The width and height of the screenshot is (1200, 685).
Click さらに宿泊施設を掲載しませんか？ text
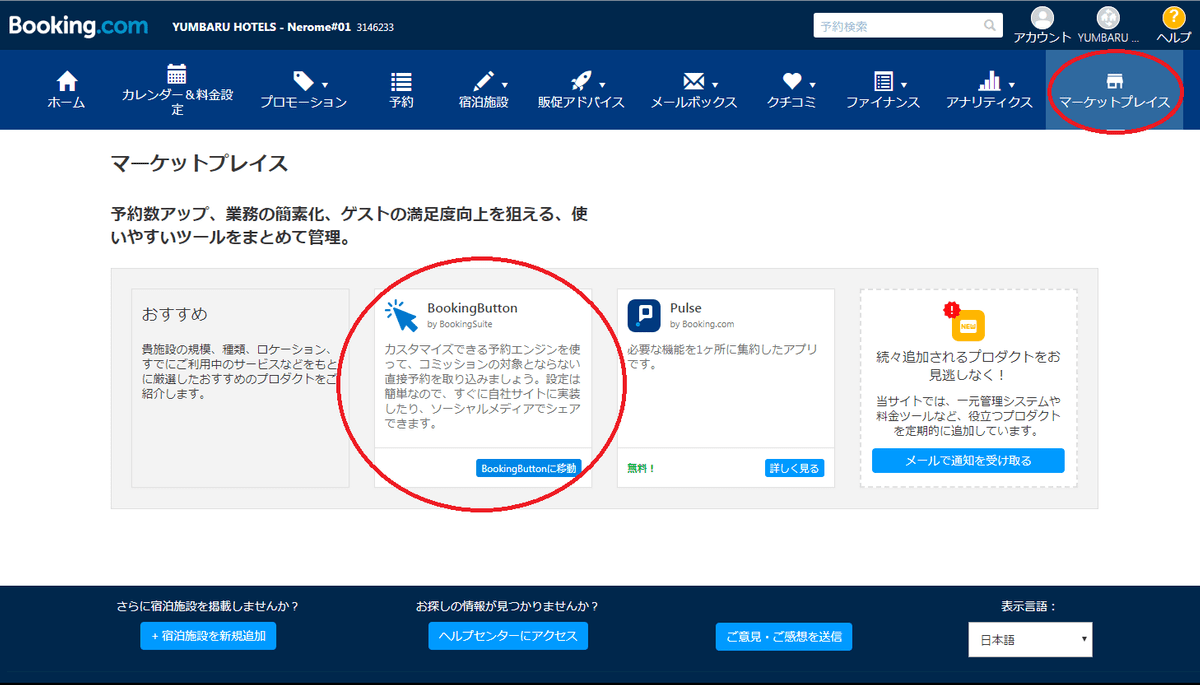(208, 606)
